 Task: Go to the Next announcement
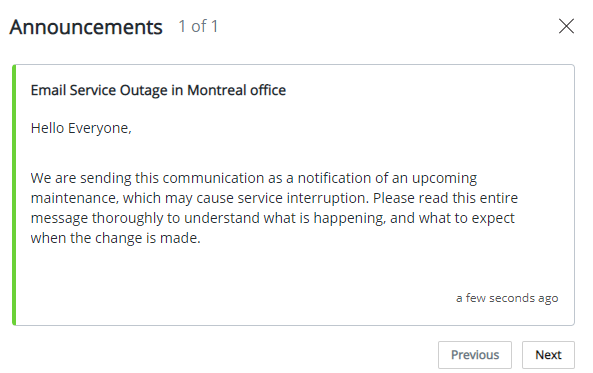[548, 355]
